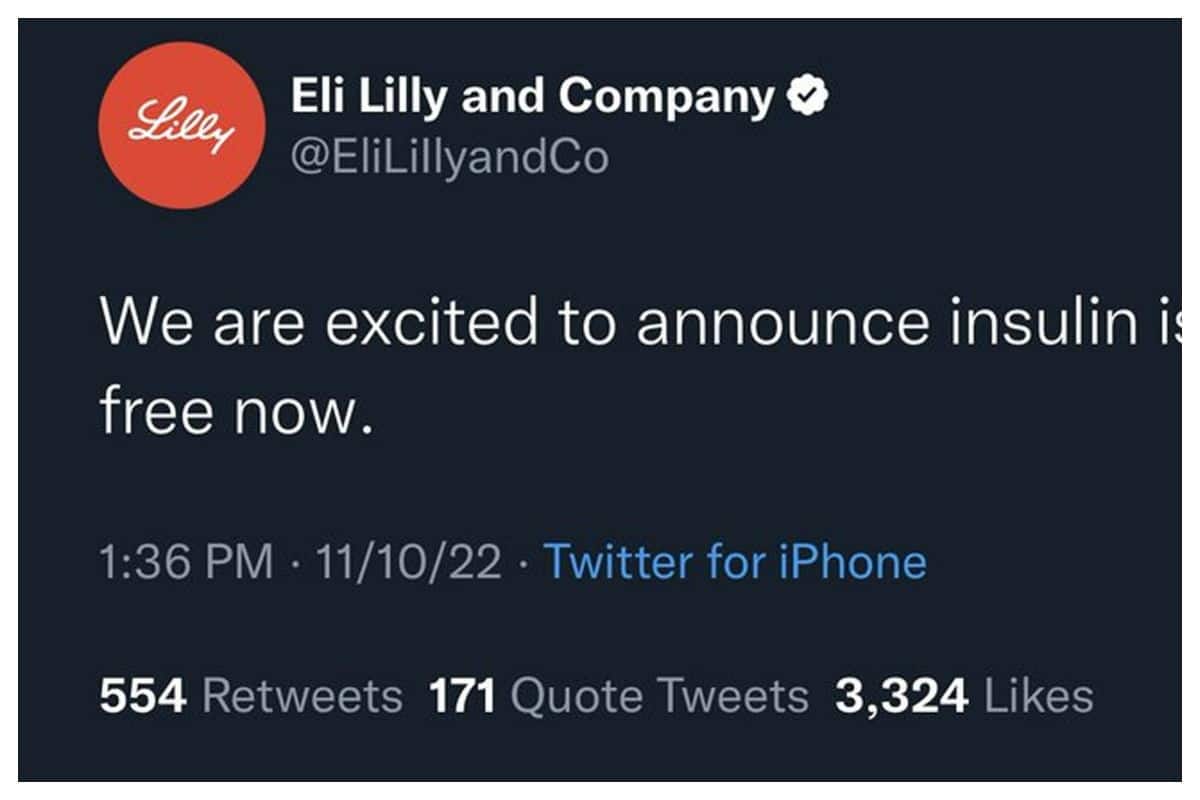Select the 11/10/22 date
This screenshot has height=800, width=1200.
pos(408,562)
